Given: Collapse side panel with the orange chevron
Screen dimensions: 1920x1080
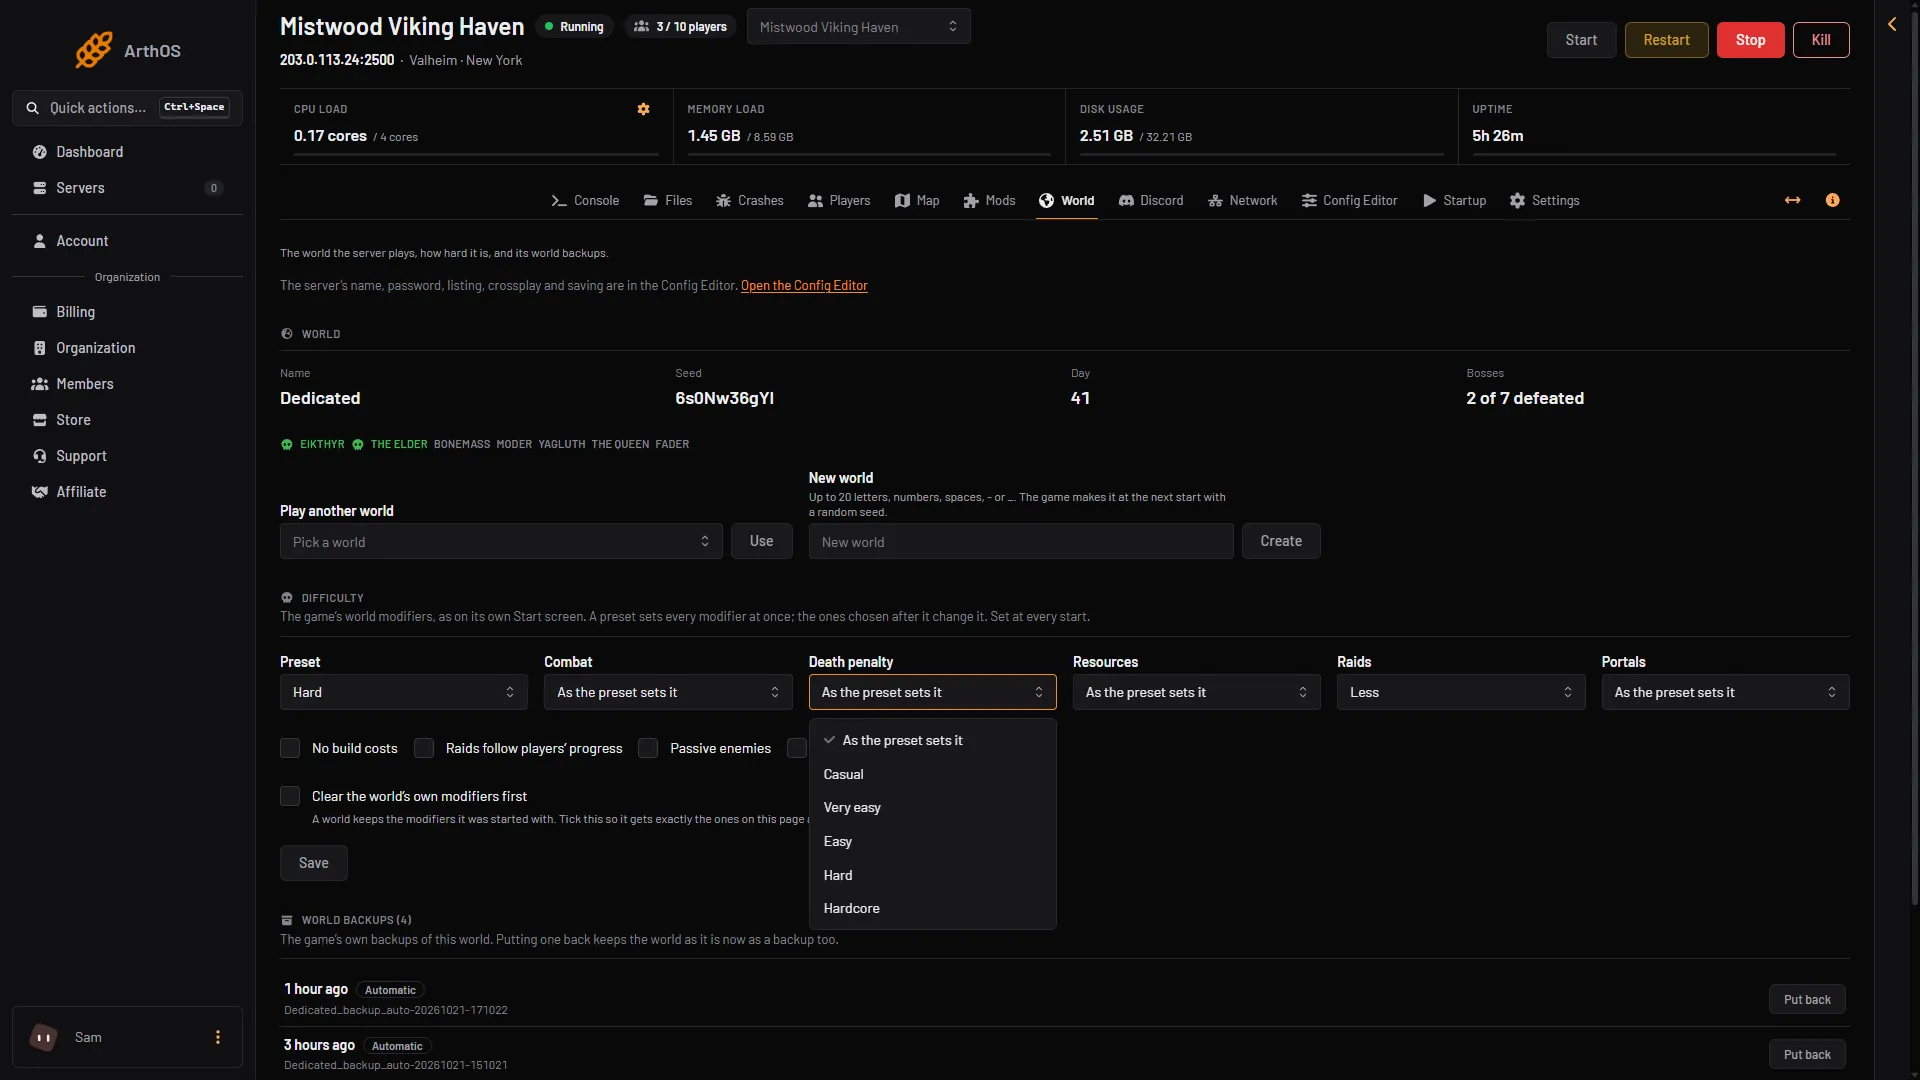Looking at the screenshot, I should (1892, 24).
